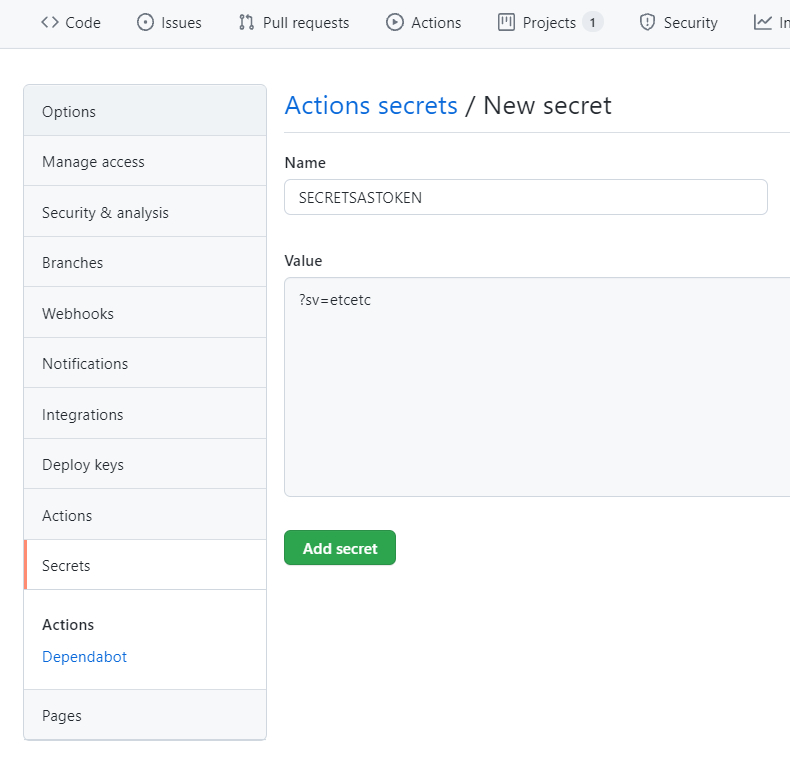790x773 pixels.
Task: Open Deploy keys settings
Action: point(145,464)
